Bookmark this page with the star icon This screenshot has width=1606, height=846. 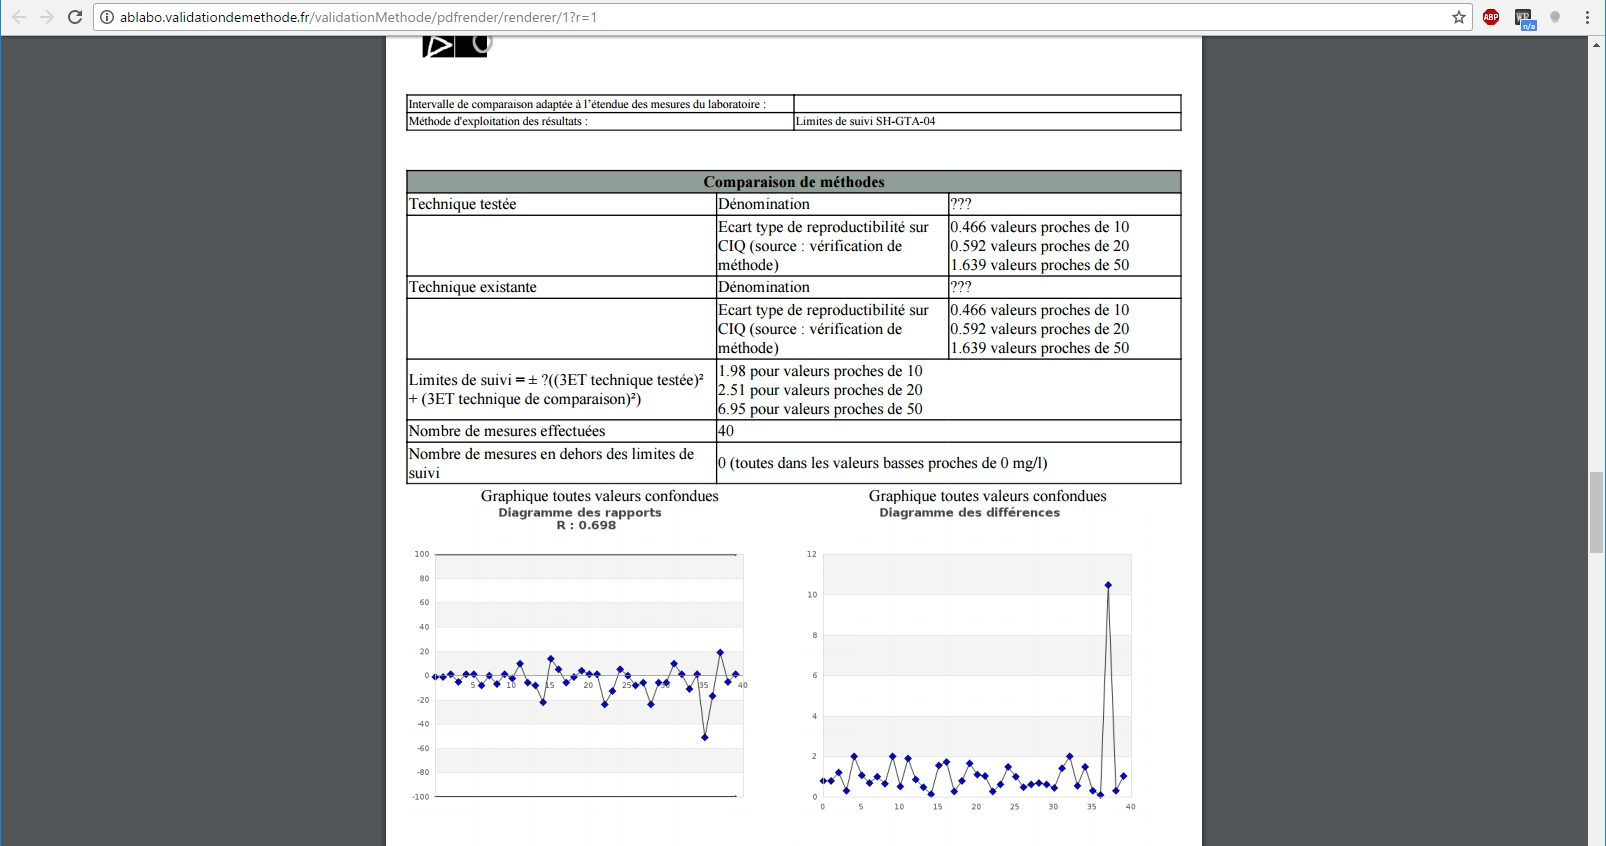point(1459,17)
